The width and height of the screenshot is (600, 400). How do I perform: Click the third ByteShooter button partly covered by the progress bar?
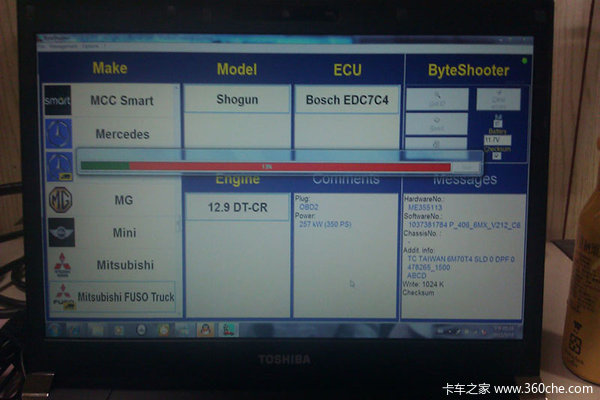pos(436,144)
